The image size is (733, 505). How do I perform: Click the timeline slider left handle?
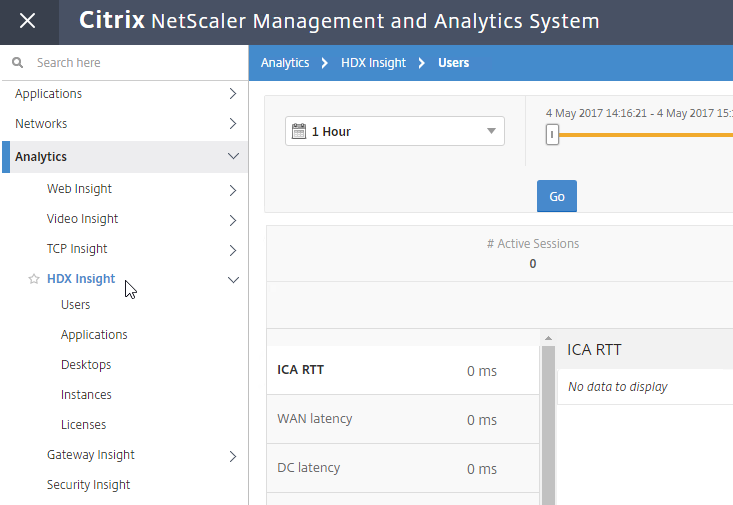point(552,135)
